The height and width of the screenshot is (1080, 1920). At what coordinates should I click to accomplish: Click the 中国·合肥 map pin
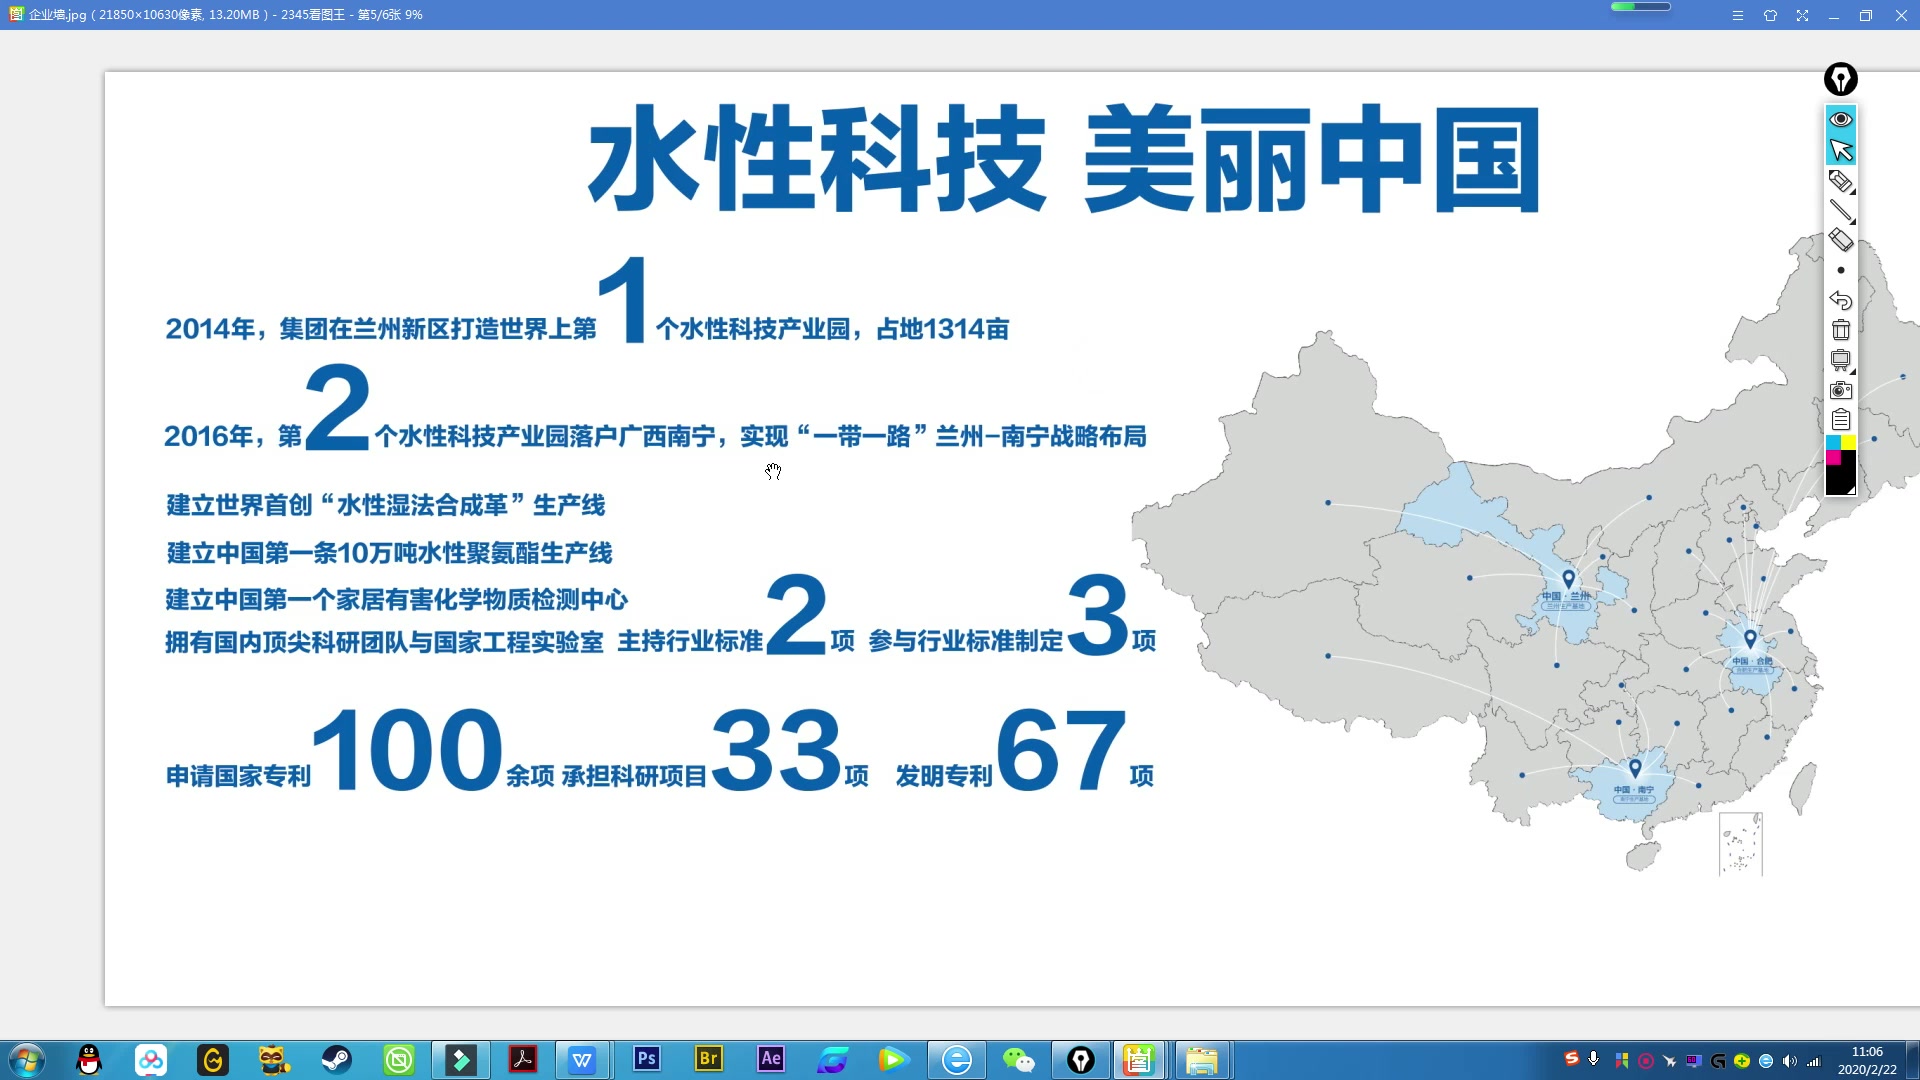[x=1750, y=639]
